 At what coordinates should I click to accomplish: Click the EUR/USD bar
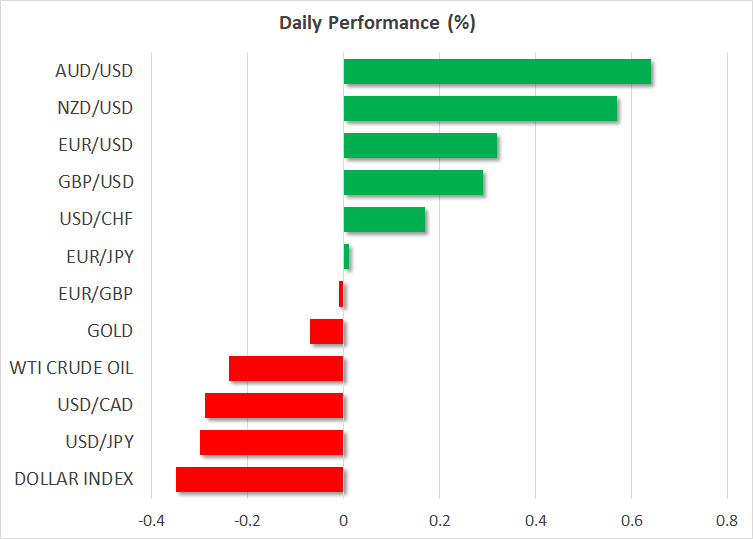[420, 146]
